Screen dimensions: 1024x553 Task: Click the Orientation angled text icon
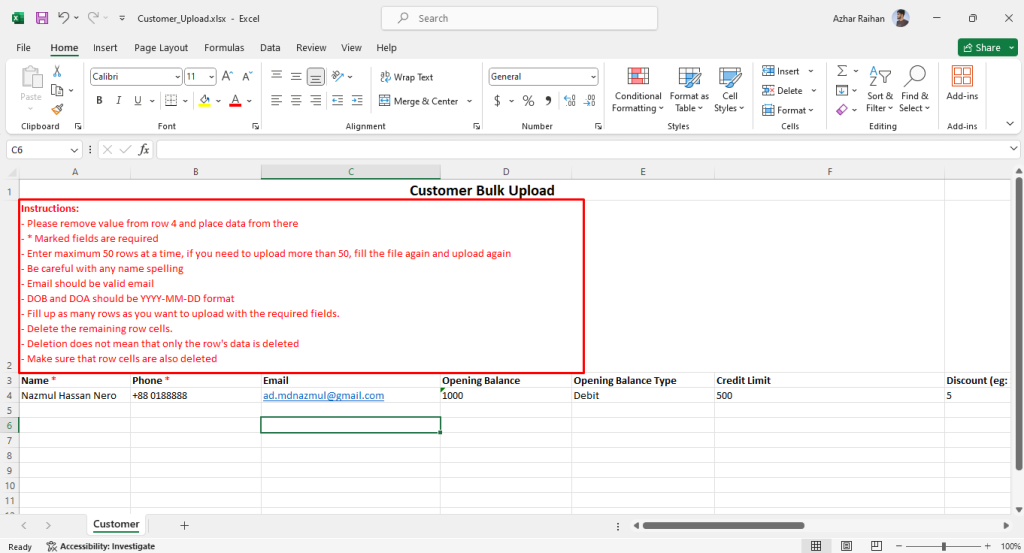[x=338, y=76]
